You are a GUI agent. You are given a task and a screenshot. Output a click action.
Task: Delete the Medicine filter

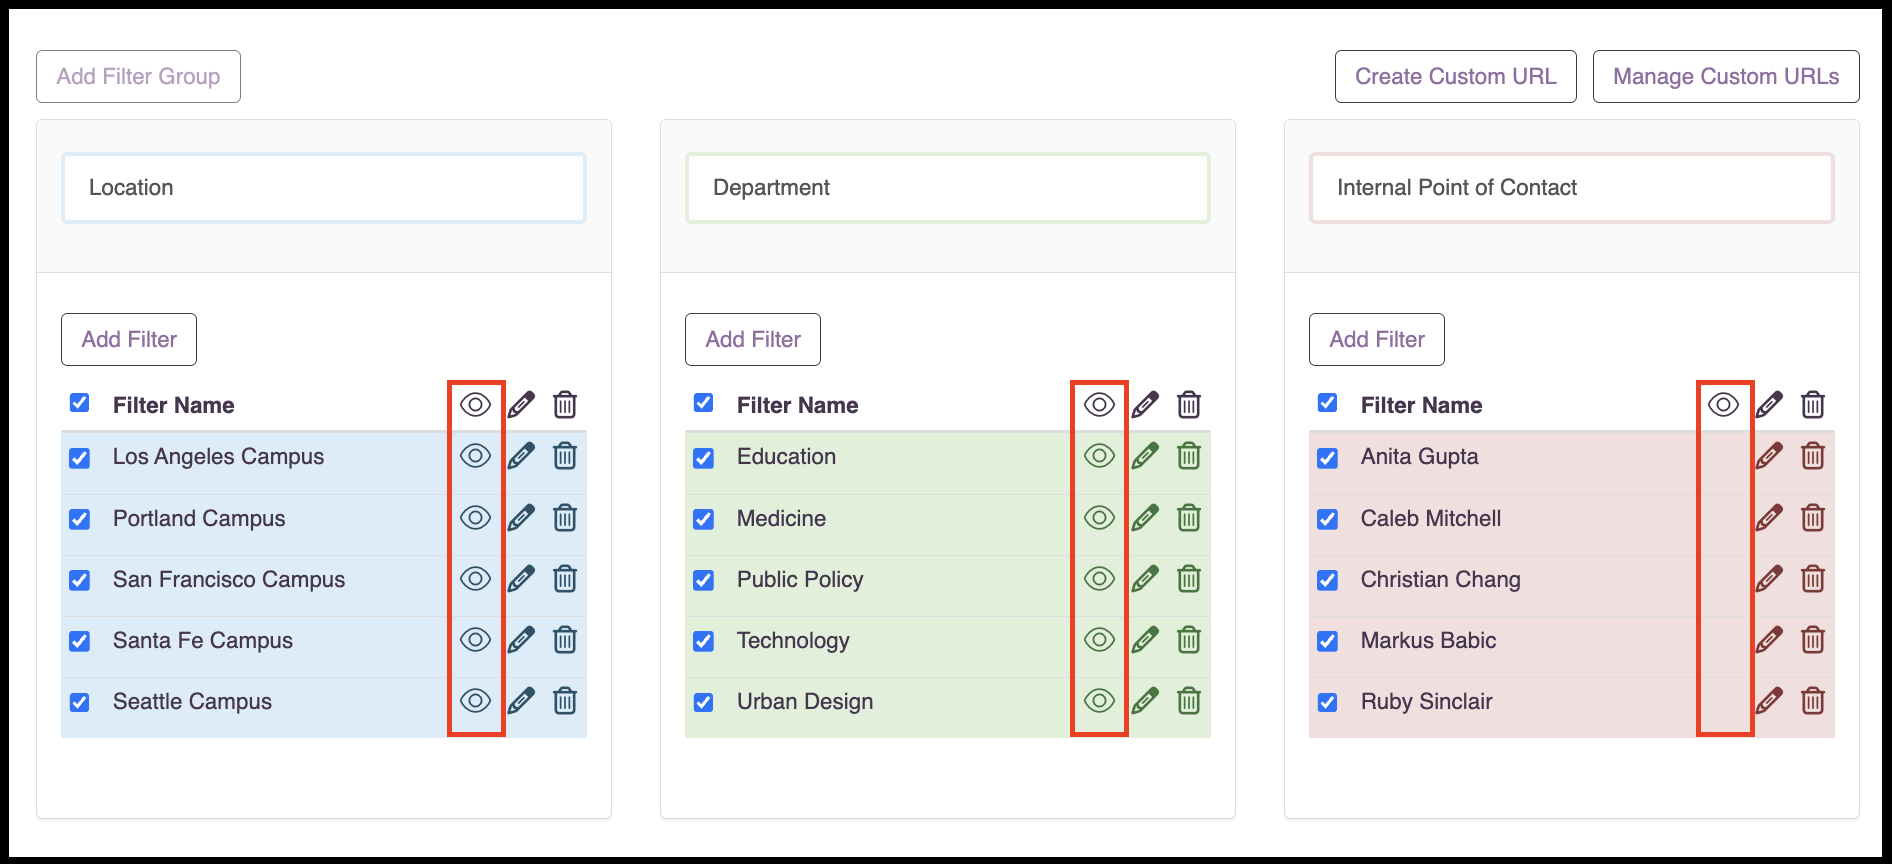1189,518
